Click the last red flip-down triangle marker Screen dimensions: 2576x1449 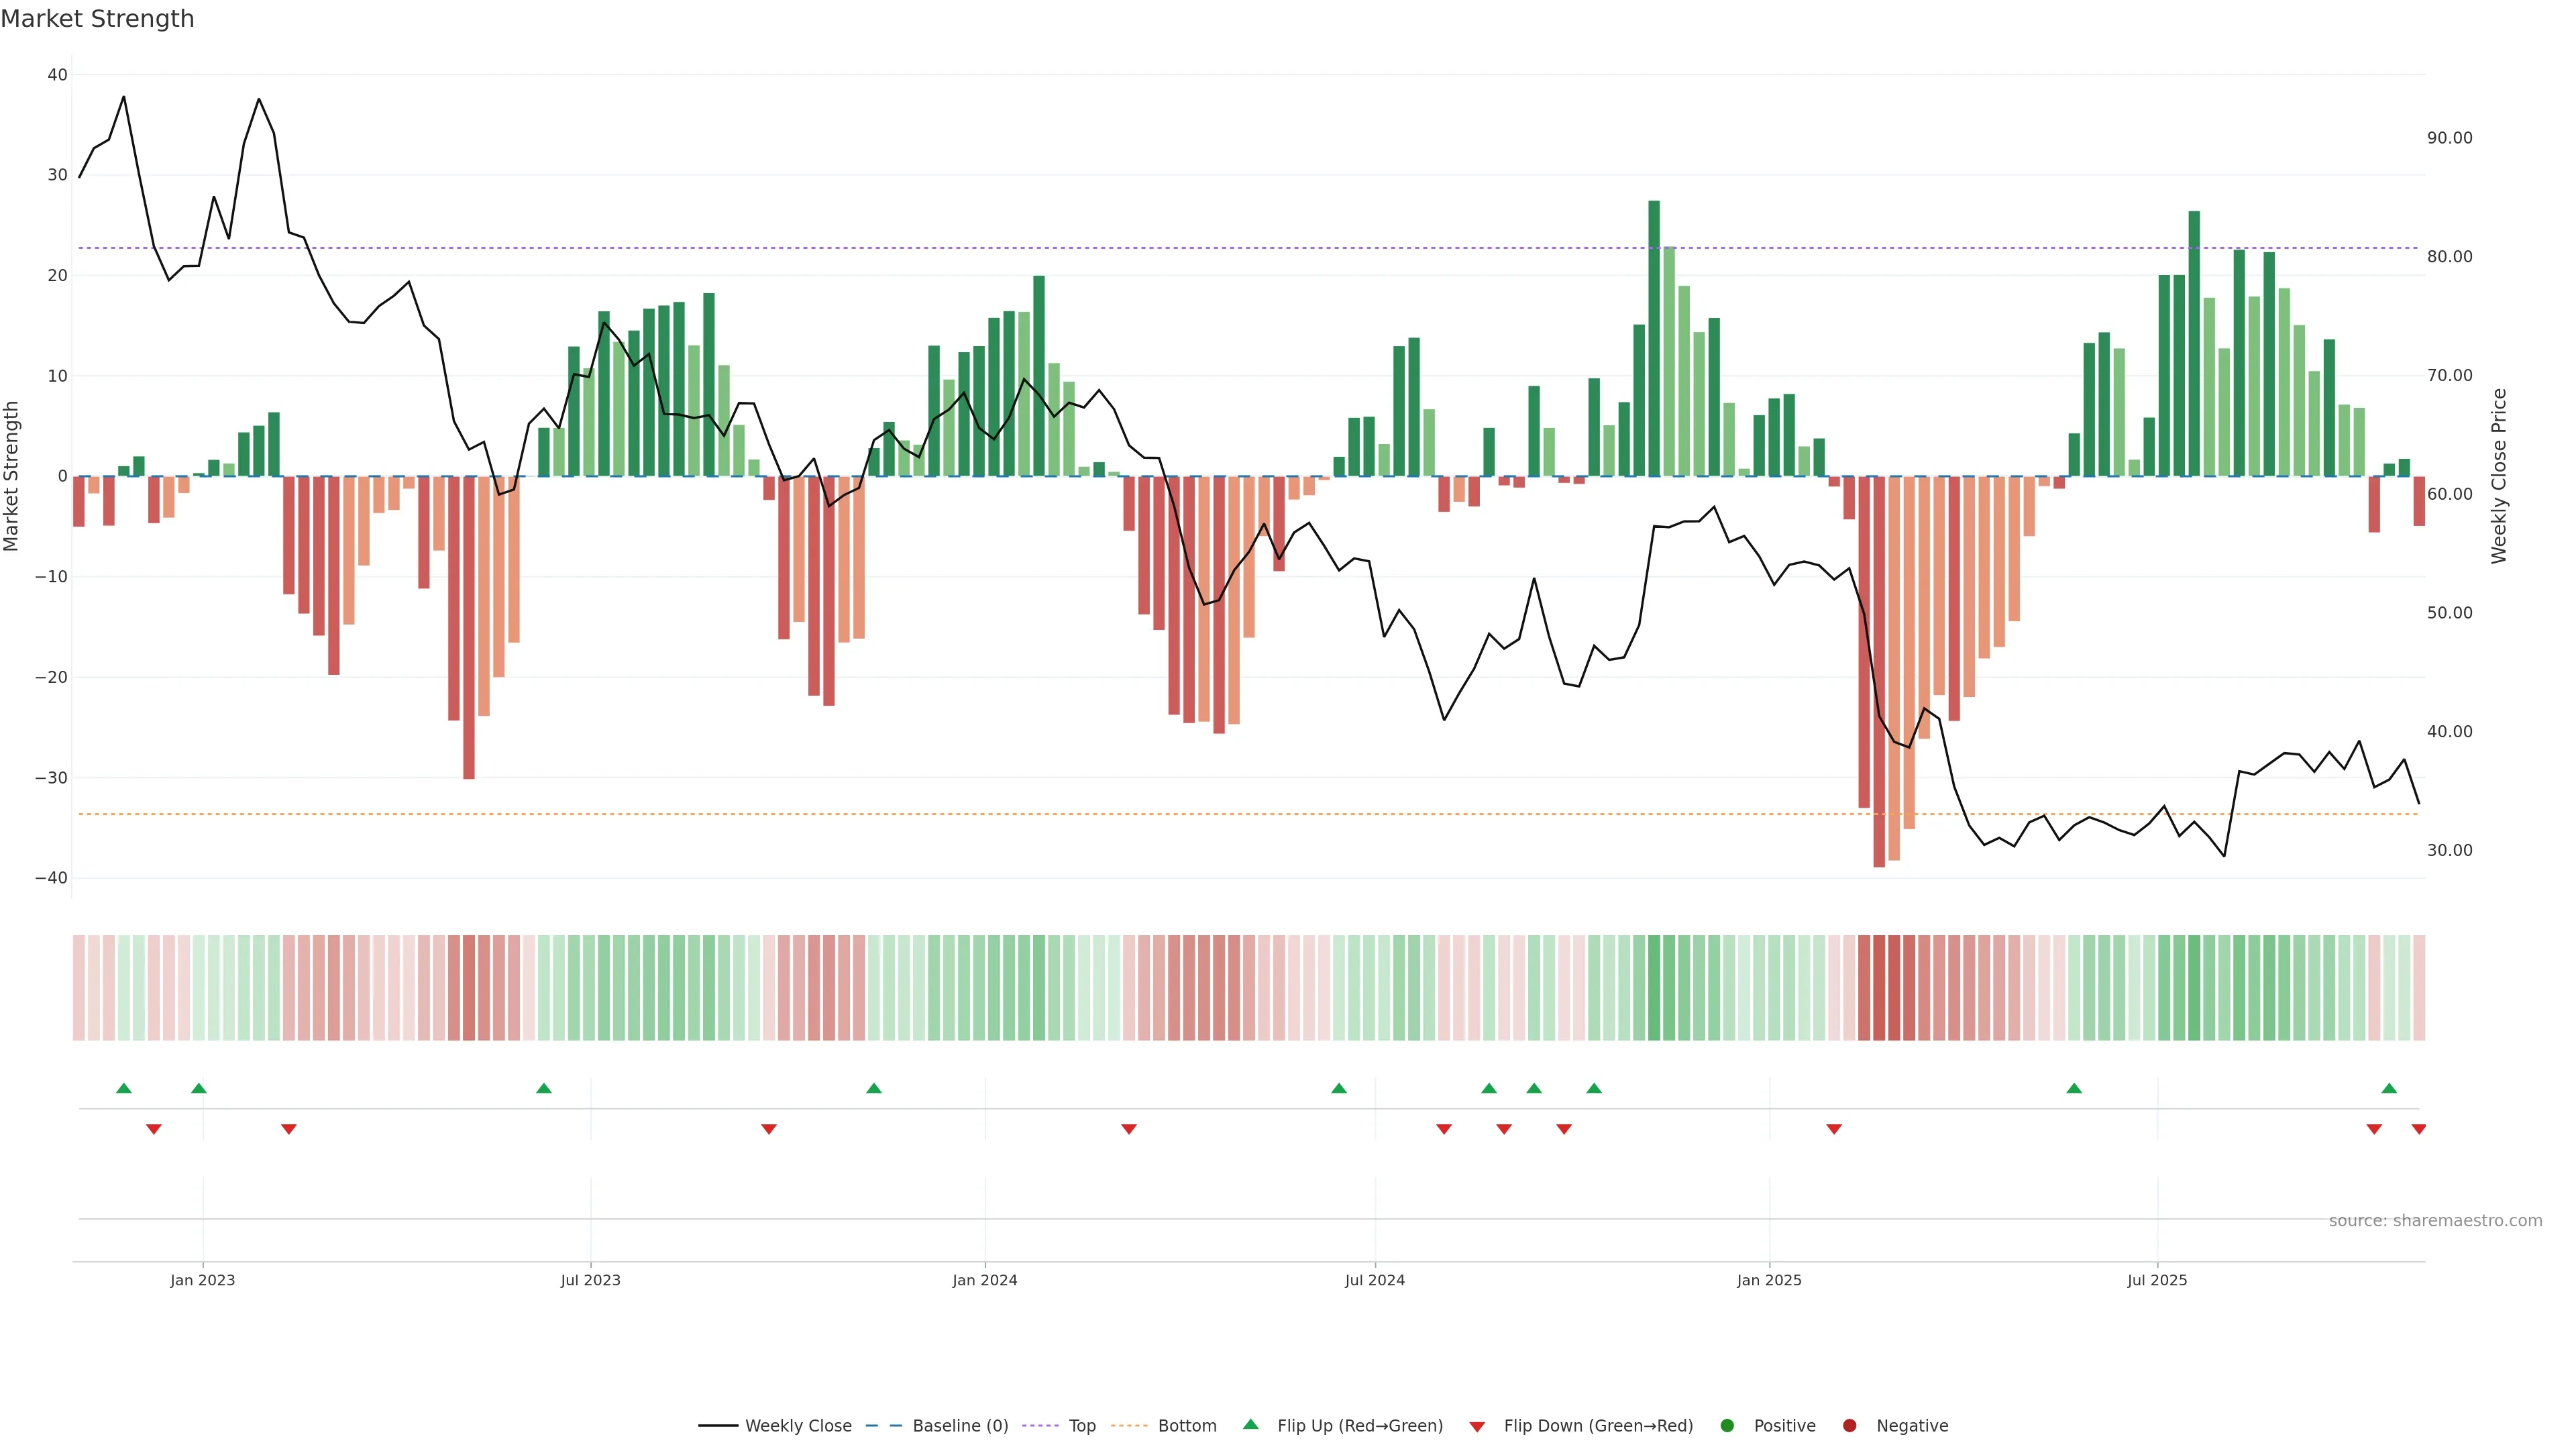point(2418,1129)
